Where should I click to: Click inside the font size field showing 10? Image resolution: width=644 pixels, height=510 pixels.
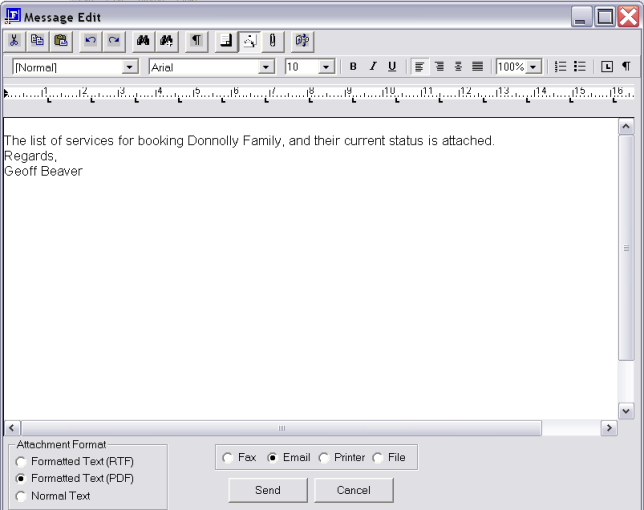302,67
